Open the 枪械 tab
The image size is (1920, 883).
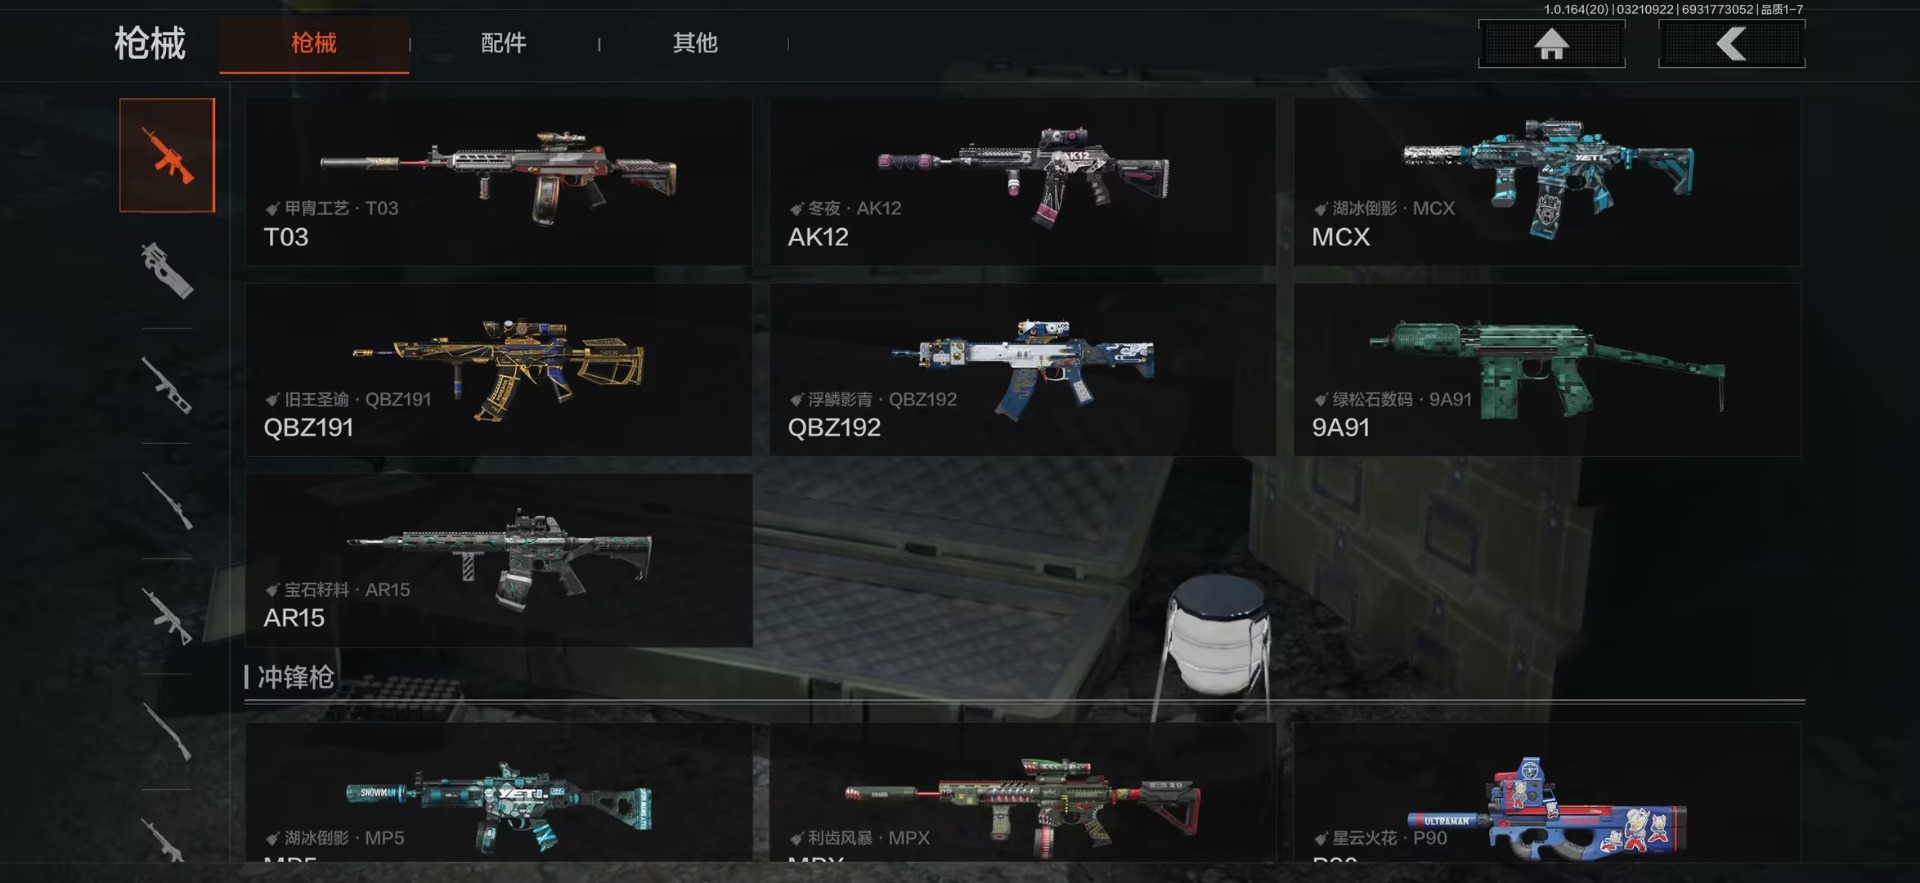[314, 43]
